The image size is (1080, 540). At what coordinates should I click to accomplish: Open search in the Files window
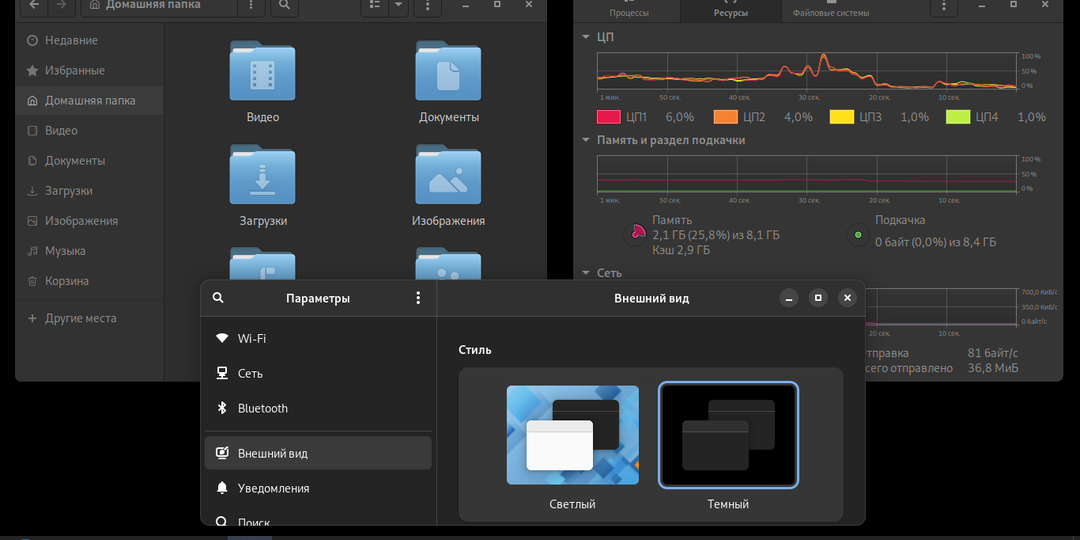284,5
